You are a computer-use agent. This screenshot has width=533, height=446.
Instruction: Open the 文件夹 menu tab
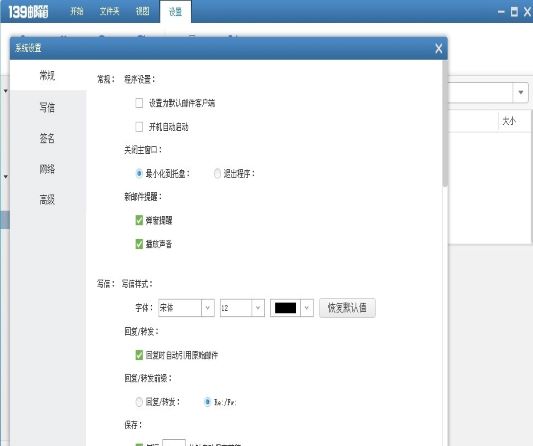coord(109,12)
